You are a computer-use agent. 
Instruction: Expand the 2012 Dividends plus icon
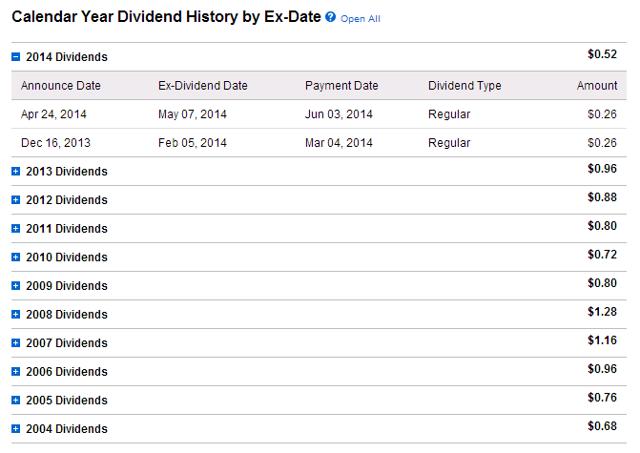(16, 200)
